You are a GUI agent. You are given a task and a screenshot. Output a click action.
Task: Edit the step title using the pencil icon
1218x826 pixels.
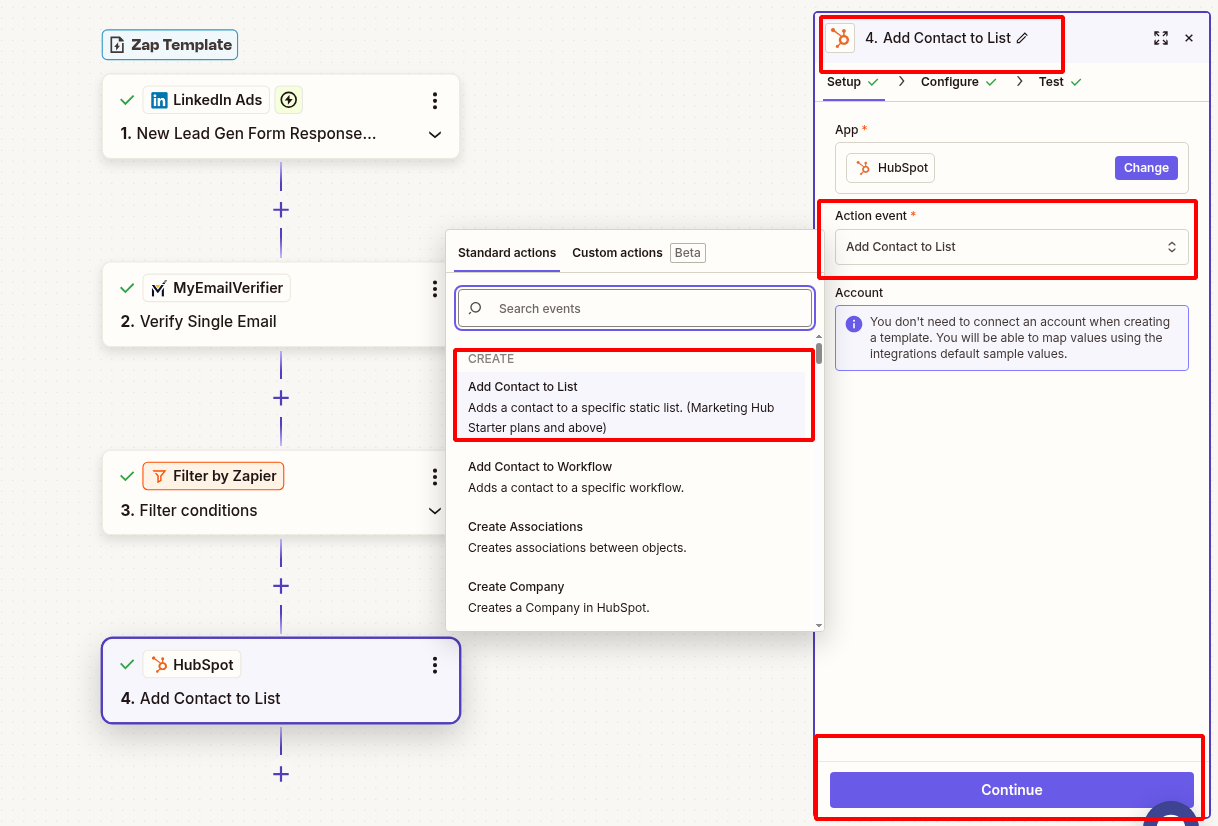(1019, 37)
